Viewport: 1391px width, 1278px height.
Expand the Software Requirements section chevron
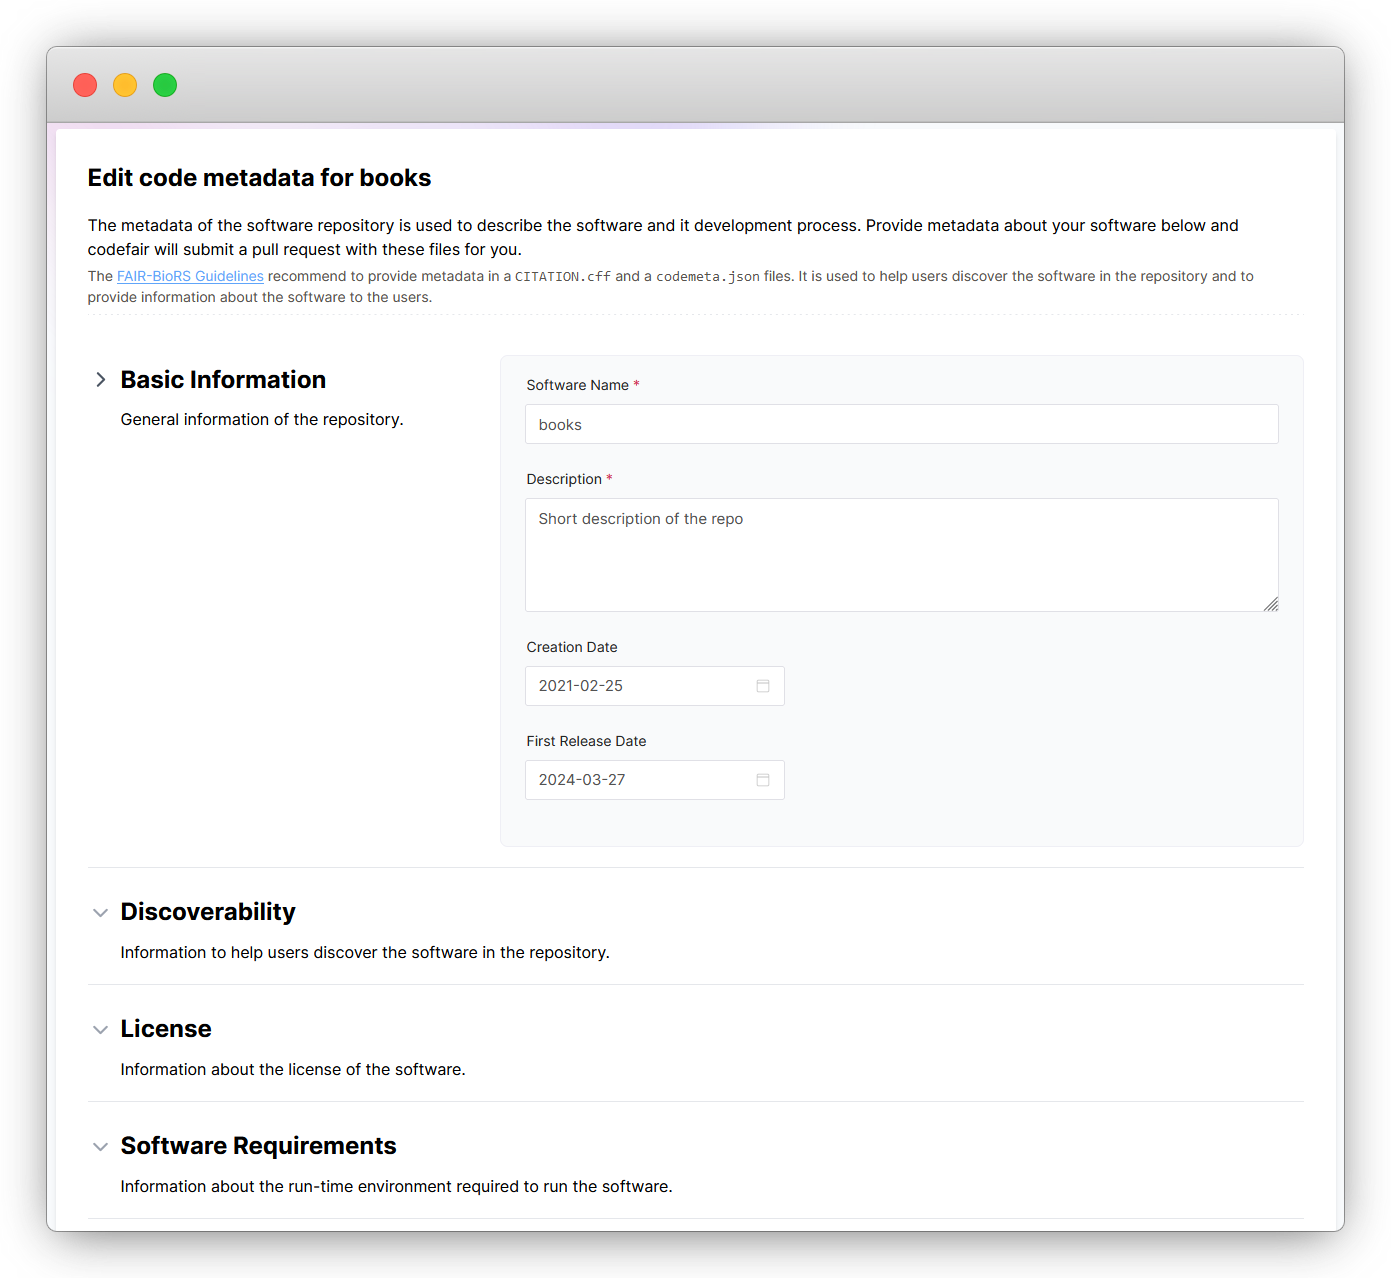[100, 1147]
